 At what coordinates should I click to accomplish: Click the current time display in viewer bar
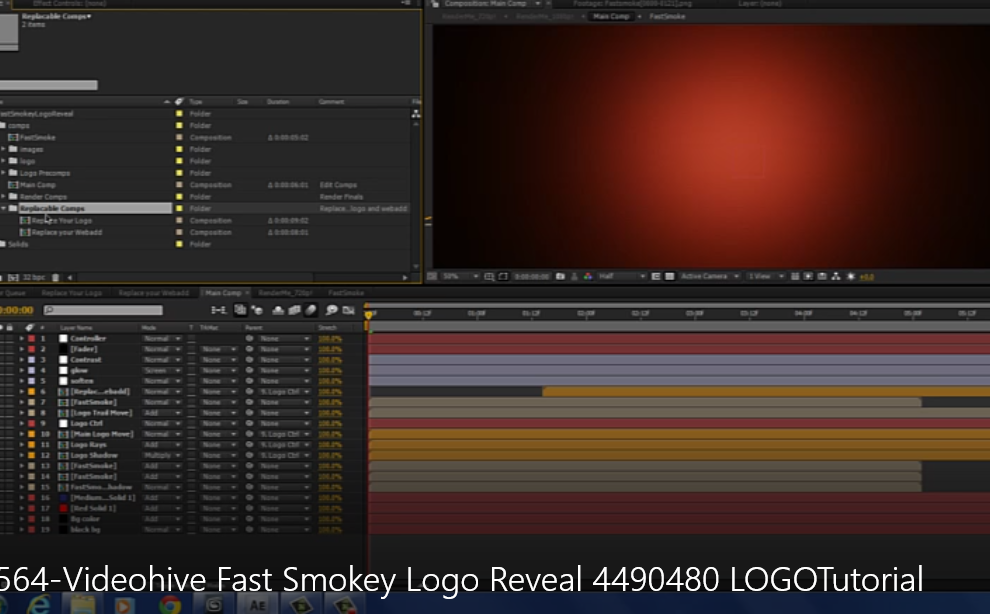[x=531, y=276]
